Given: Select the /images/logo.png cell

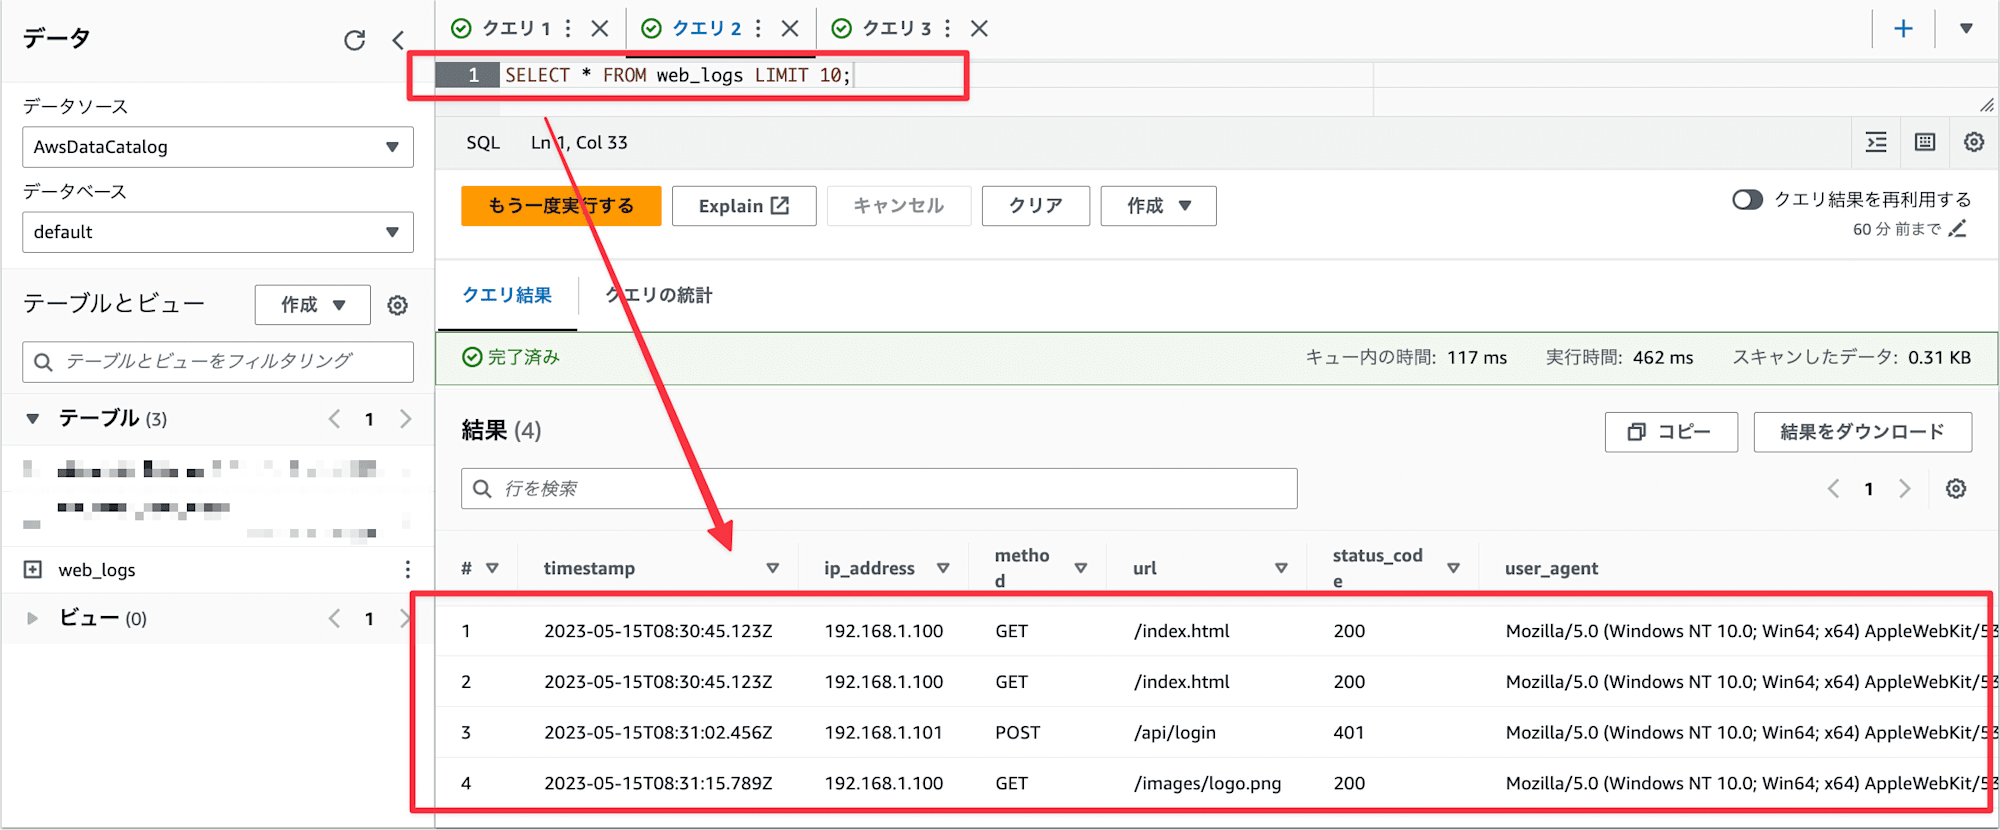Looking at the screenshot, I should tap(1207, 783).
